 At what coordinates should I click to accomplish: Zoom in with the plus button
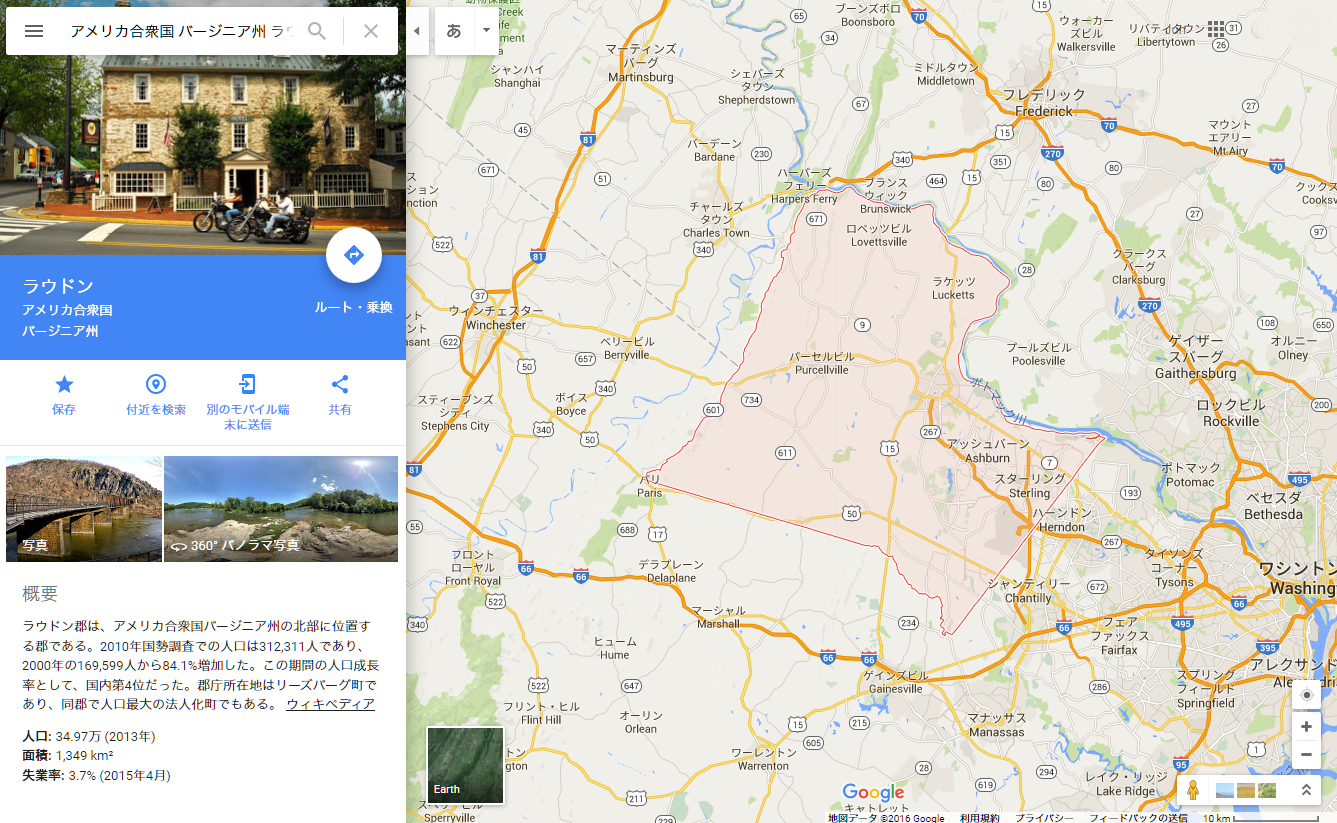point(1306,727)
